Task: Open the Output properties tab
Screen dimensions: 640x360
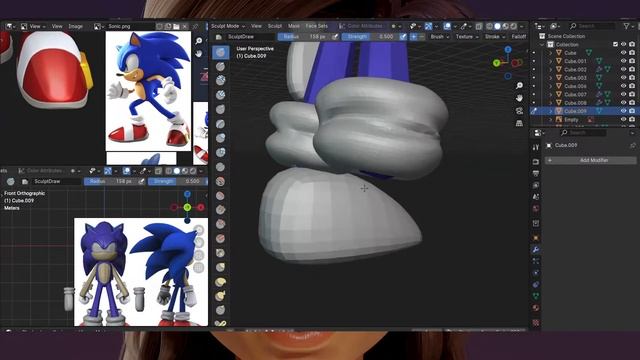Action: pos(536,173)
